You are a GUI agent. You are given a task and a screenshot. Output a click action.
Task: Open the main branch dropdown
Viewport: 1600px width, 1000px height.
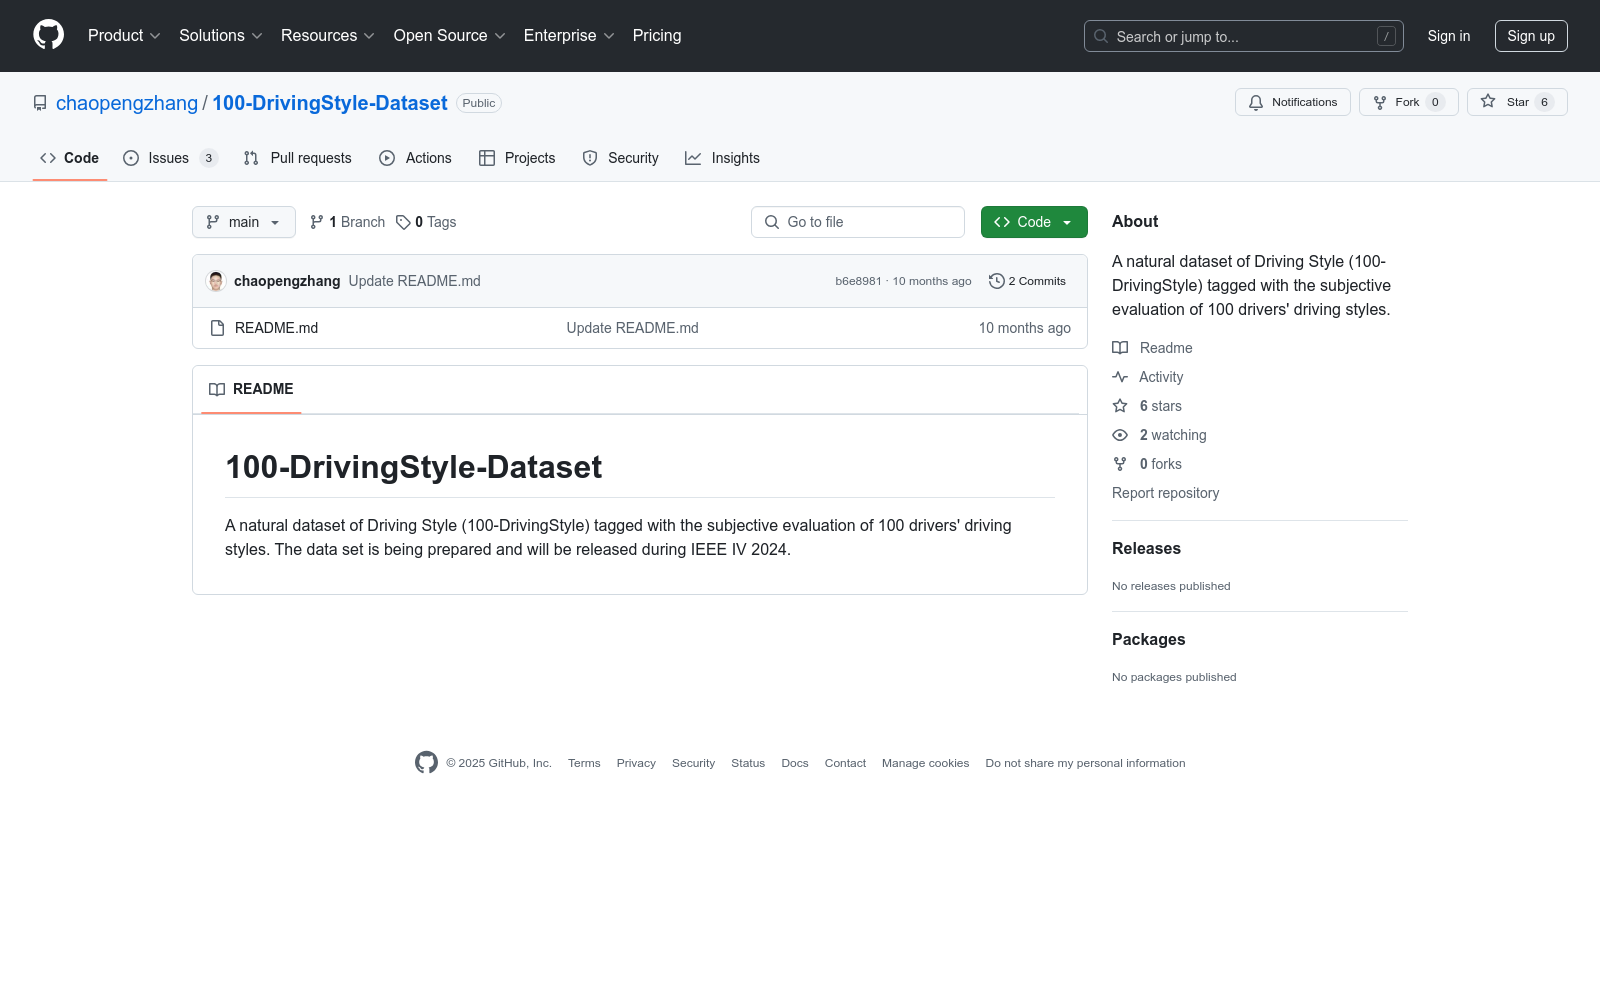tap(243, 222)
